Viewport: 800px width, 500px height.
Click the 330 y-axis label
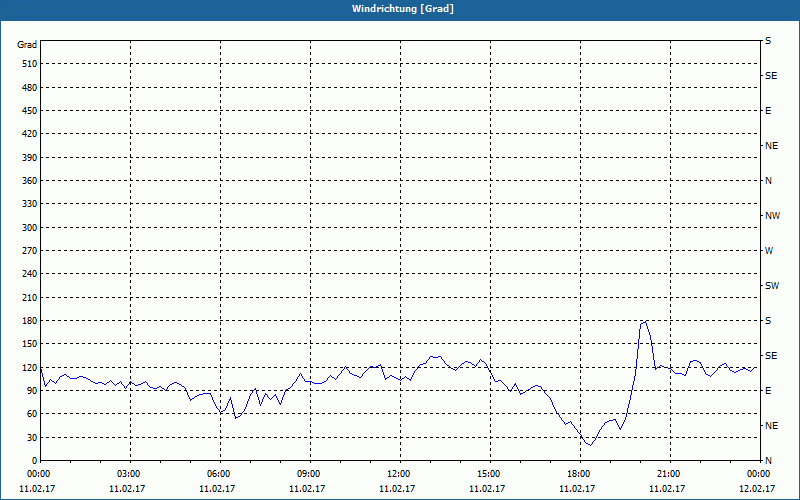[x=30, y=204]
